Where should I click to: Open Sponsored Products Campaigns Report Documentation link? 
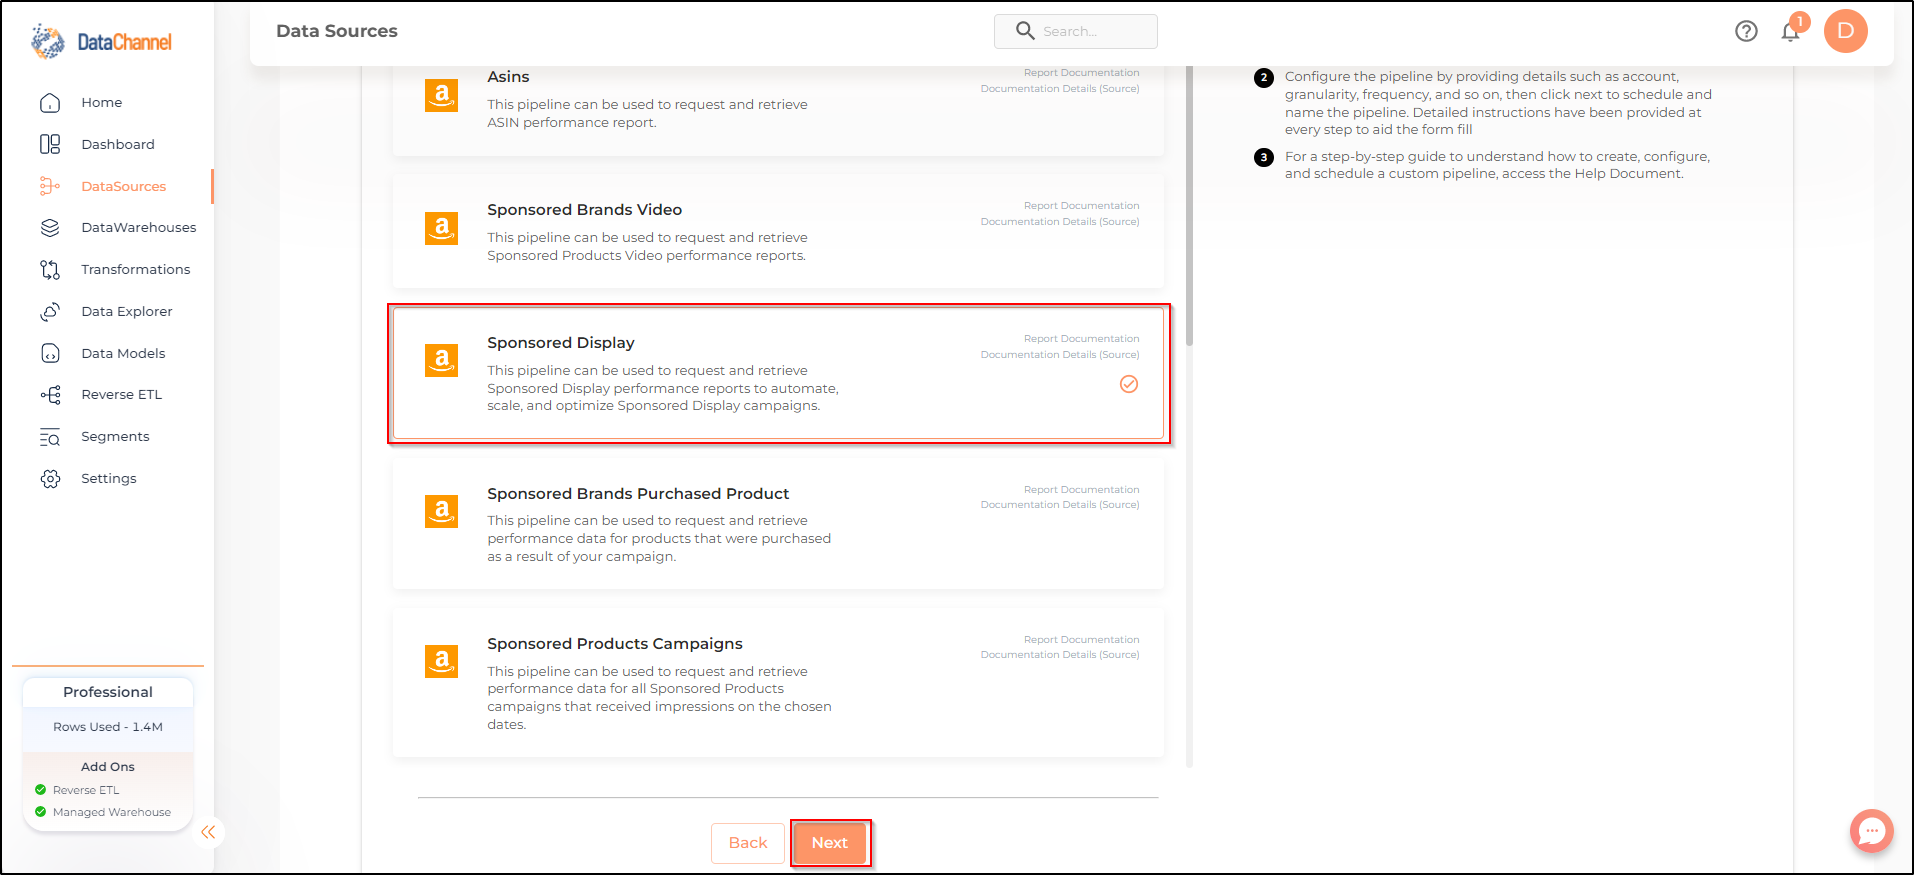tap(1081, 640)
